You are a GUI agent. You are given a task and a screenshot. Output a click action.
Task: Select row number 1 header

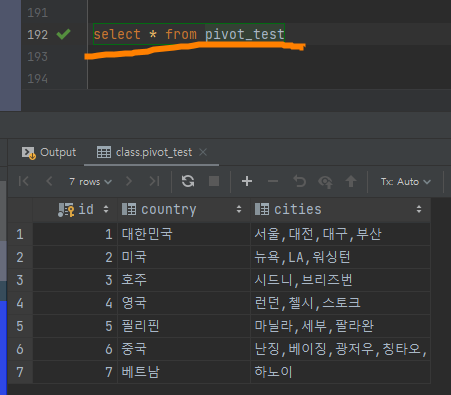(x=20, y=234)
